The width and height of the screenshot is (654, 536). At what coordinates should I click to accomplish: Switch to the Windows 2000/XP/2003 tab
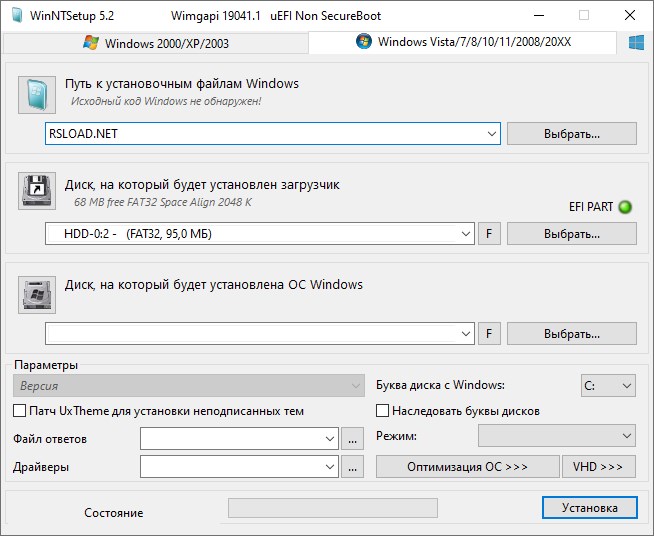click(156, 43)
